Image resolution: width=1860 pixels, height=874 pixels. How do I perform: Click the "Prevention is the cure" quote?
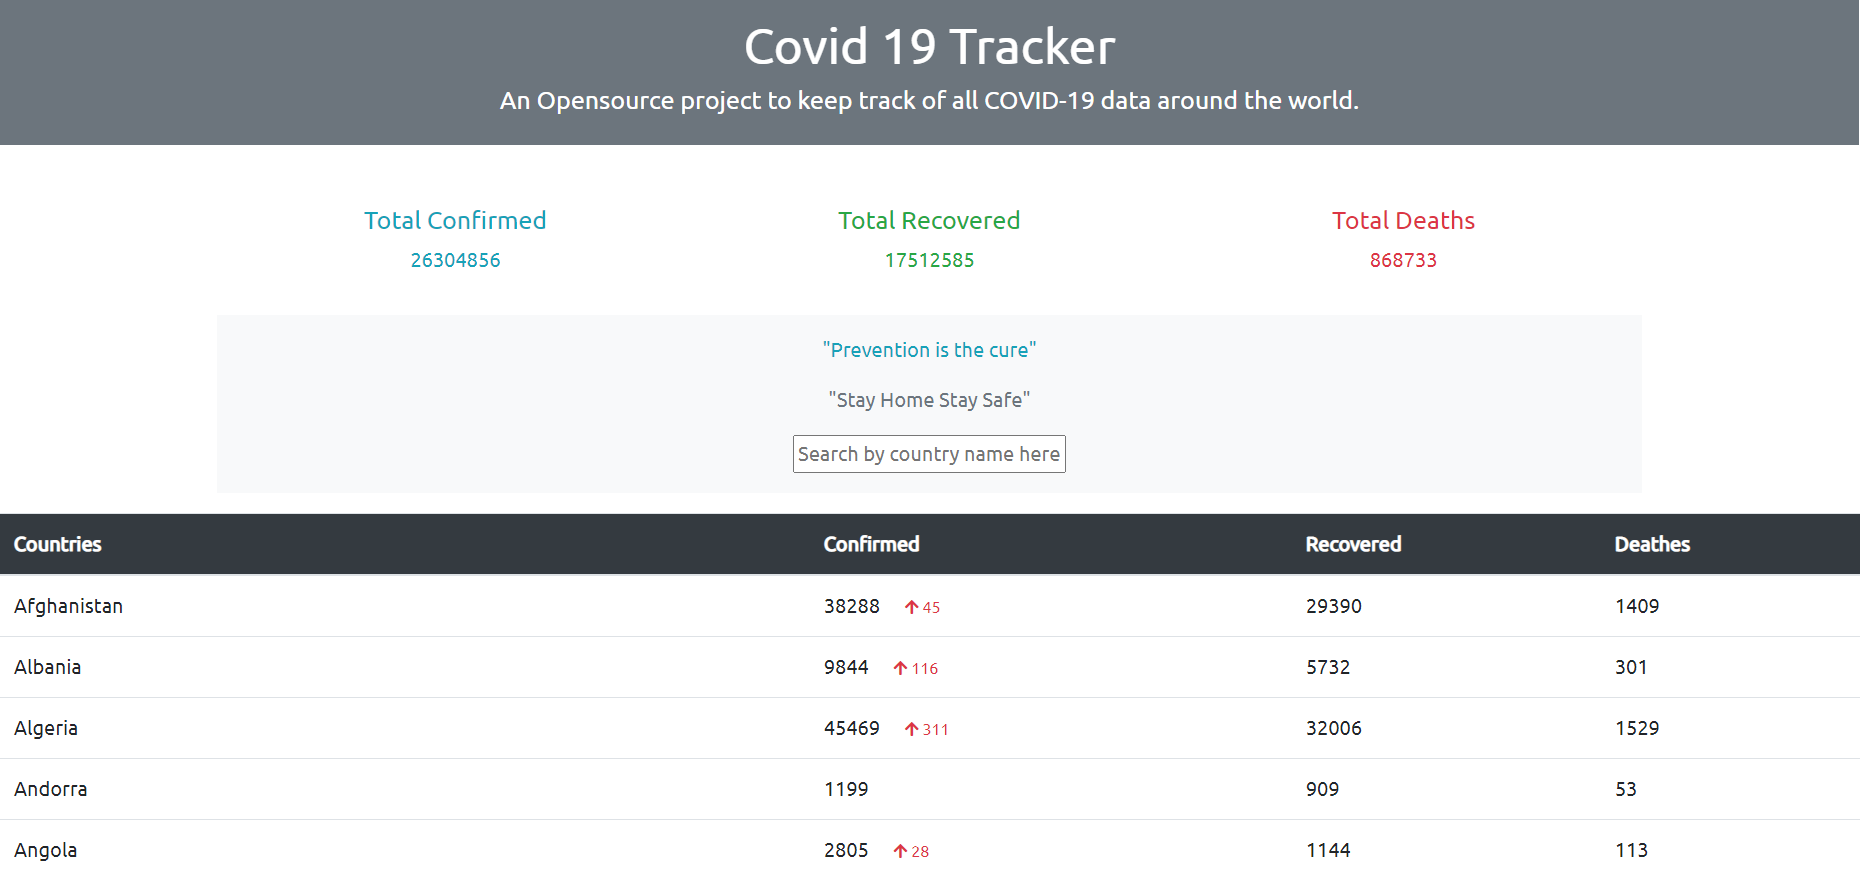pyautogui.click(x=929, y=350)
